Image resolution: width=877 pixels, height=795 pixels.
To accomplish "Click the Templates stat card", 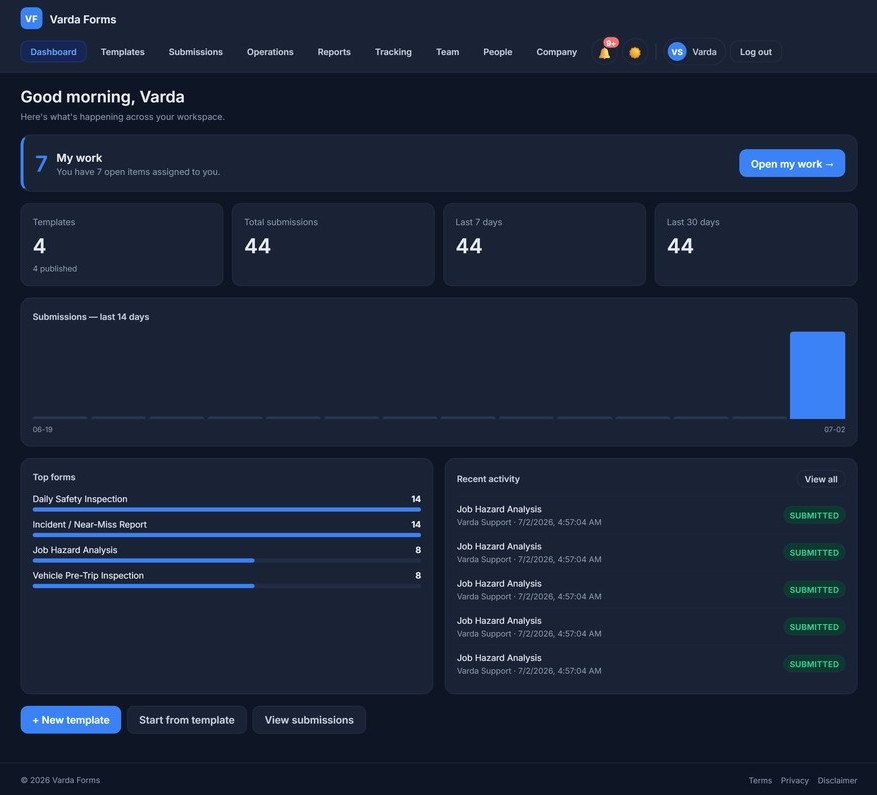I will coord(122,244).
